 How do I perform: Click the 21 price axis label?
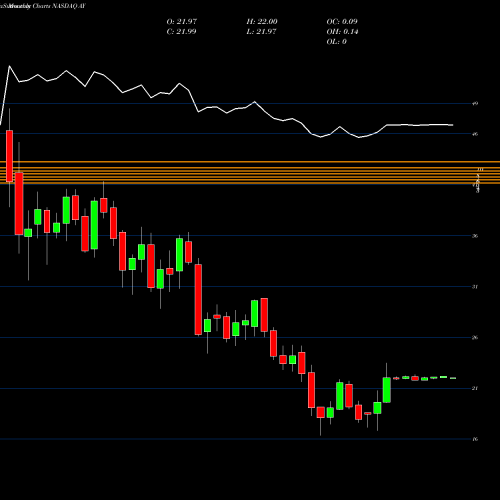(475, 388)
